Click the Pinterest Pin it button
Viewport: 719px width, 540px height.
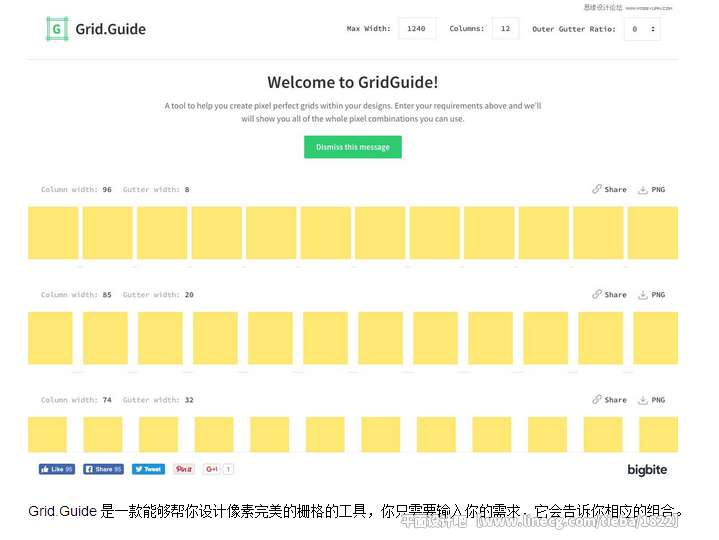184,469
